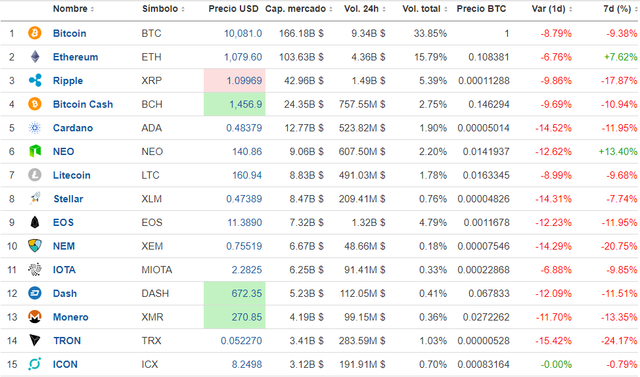Click volume 9.34B $ for Bitcoin

[x=368, y=33]
